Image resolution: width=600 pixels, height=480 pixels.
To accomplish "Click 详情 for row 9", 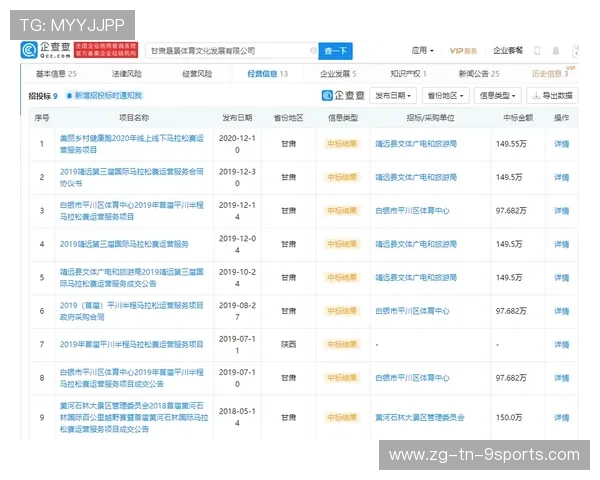I will pos(561,417).
